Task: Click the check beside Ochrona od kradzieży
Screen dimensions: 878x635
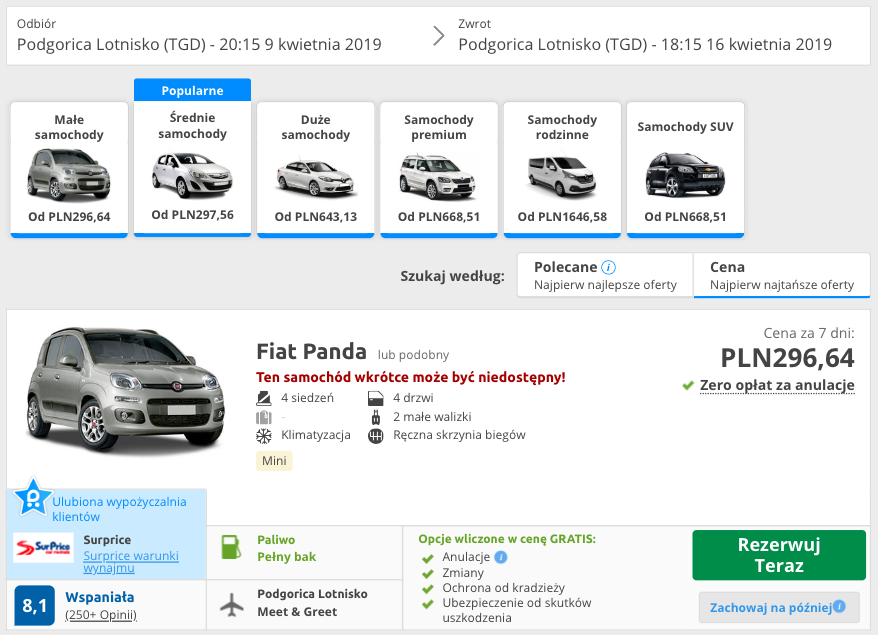Action: pyautogui.click(x=428, y=589)
